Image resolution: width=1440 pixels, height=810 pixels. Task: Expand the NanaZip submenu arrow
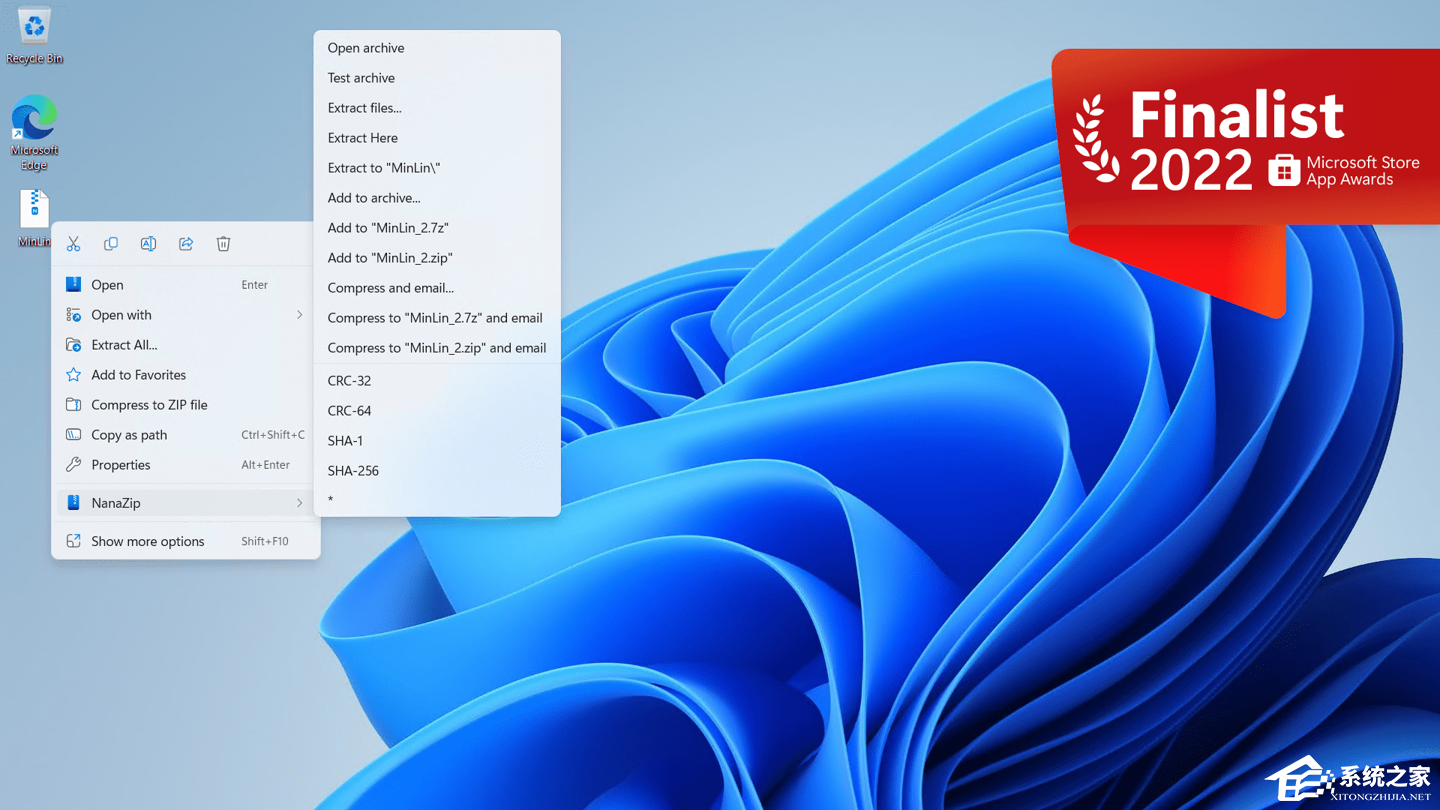[299, 503]
